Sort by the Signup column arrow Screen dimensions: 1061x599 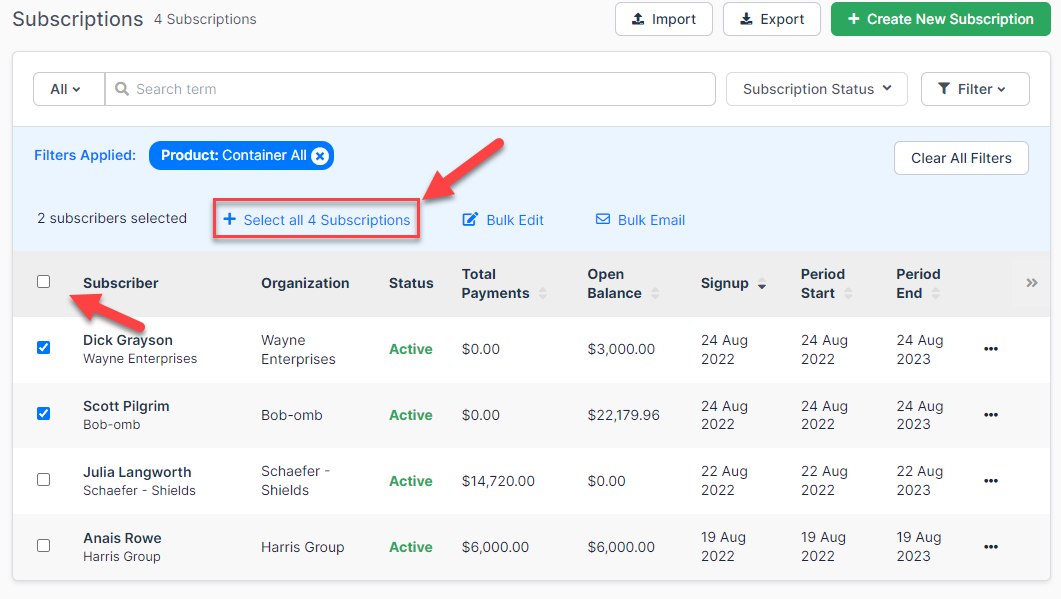(x=762, y=284)
